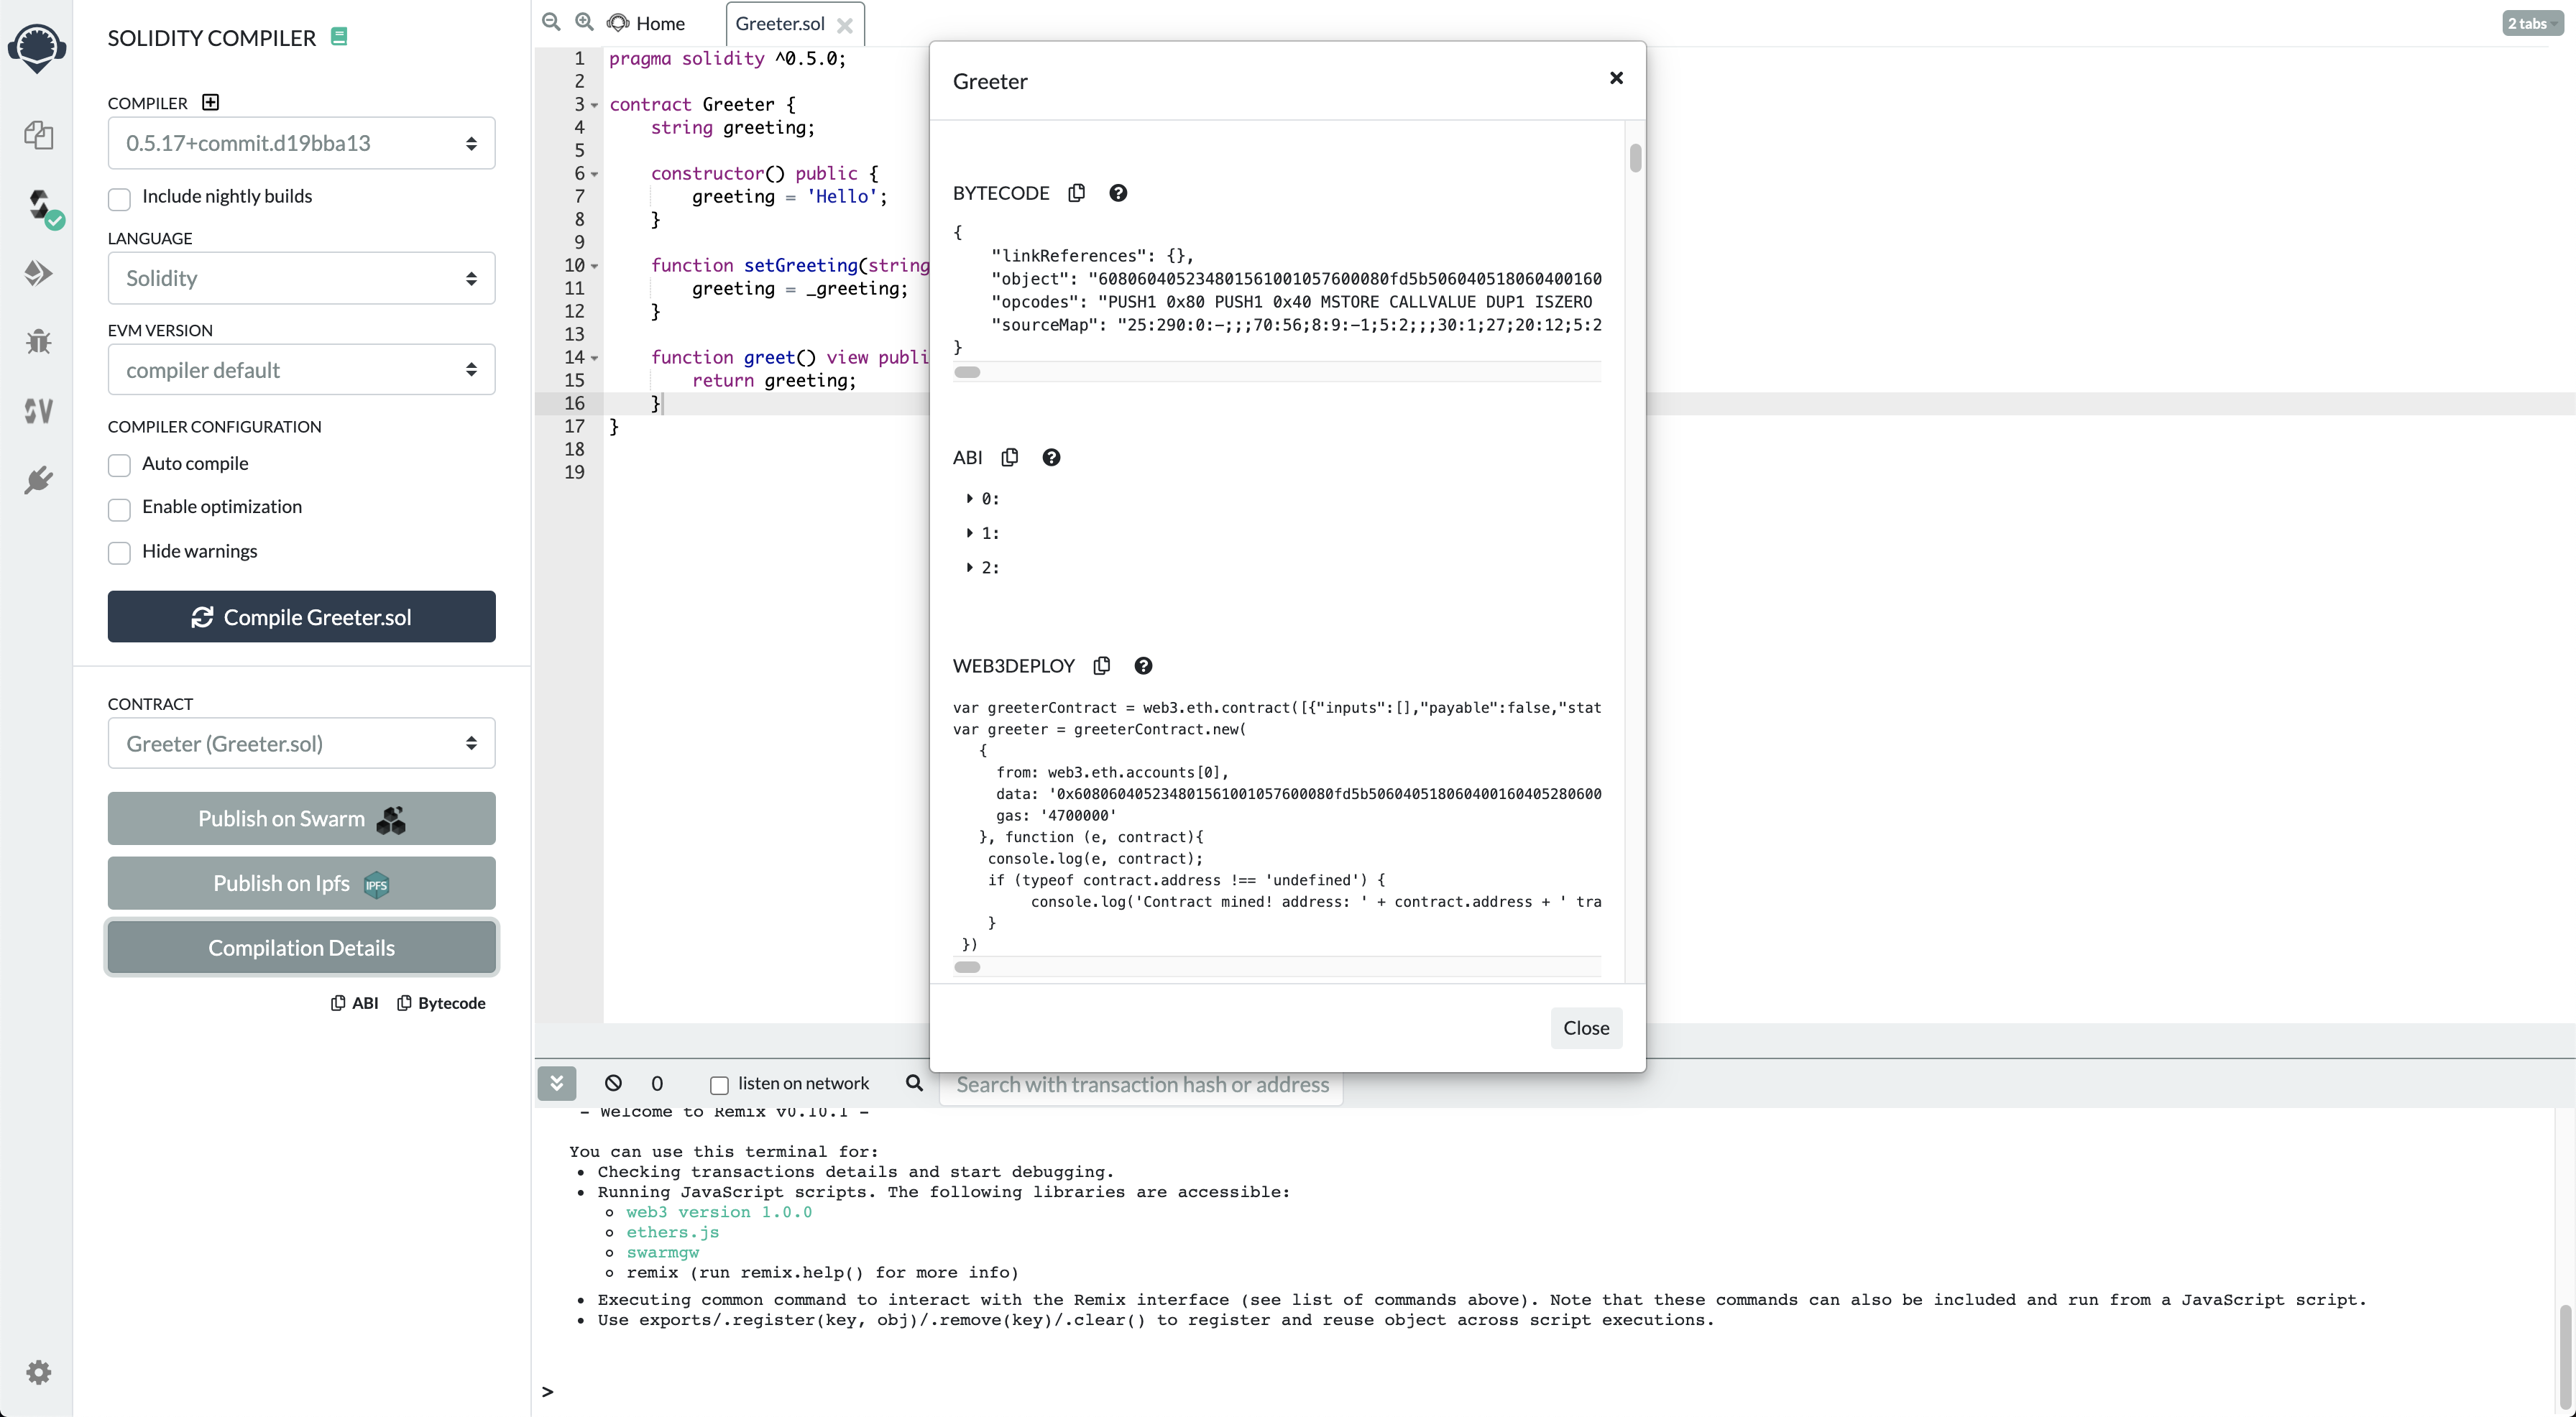Enable the Auto compile checkbox
The width and height of the screenshot is (2576, 1417).
119,465
